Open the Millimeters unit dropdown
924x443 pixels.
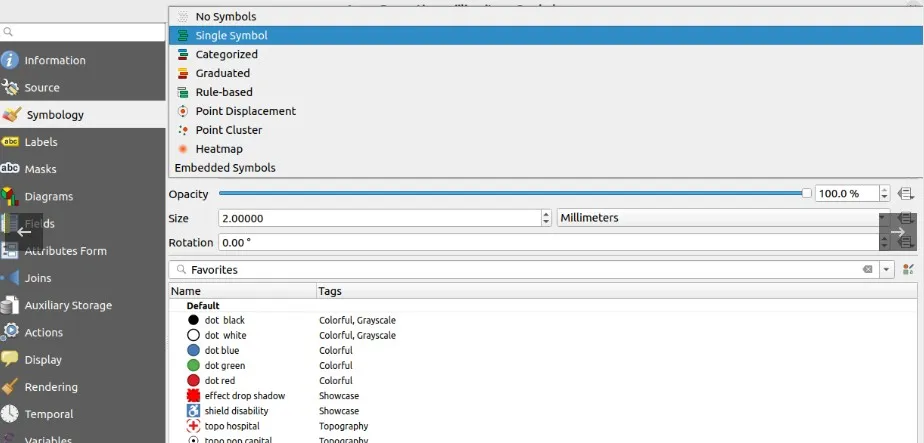coord(722,218)
